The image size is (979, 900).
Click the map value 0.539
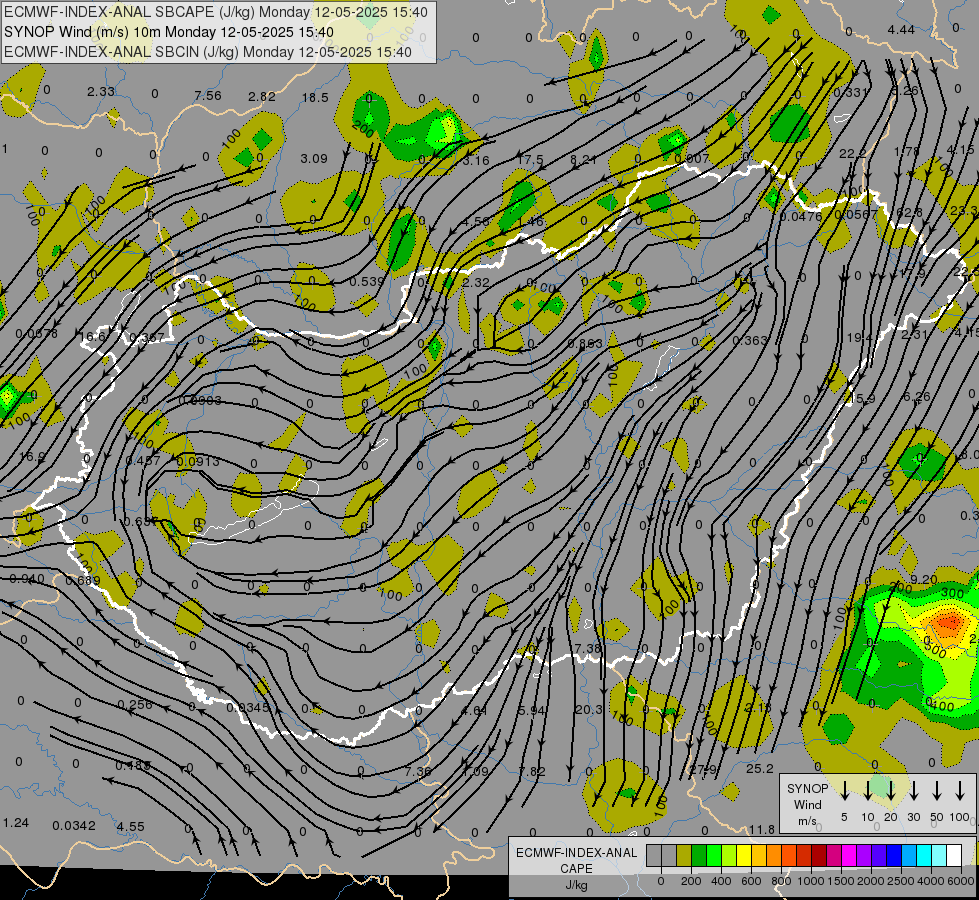click(x=367, y=282)
